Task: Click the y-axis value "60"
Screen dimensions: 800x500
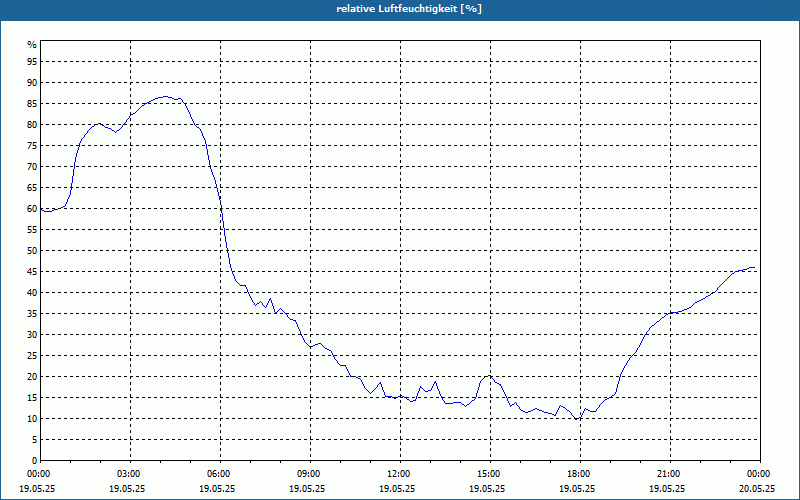Action: point(32,209)
